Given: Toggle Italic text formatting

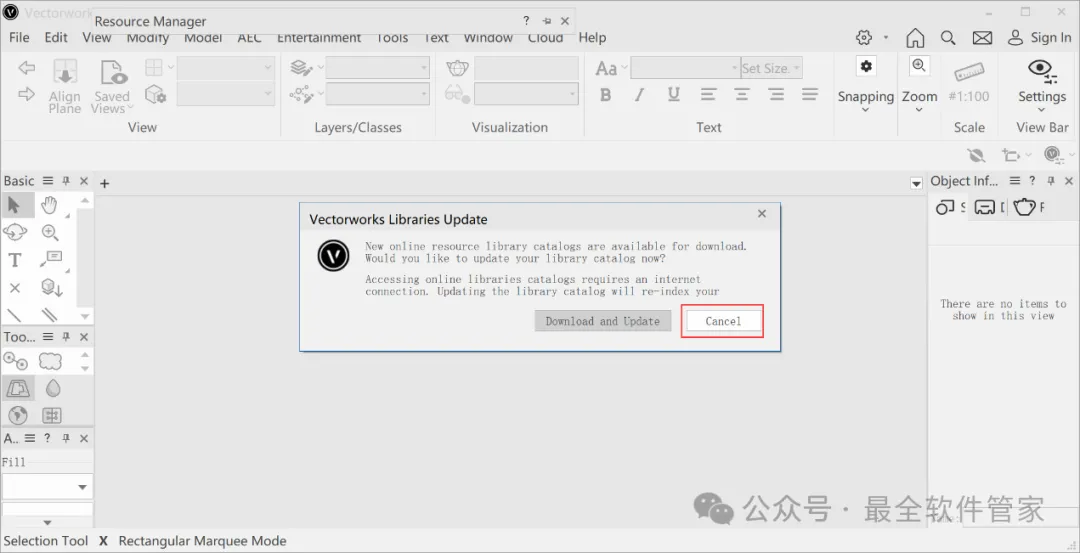Looking at the screenshot, I should [639, 95].
